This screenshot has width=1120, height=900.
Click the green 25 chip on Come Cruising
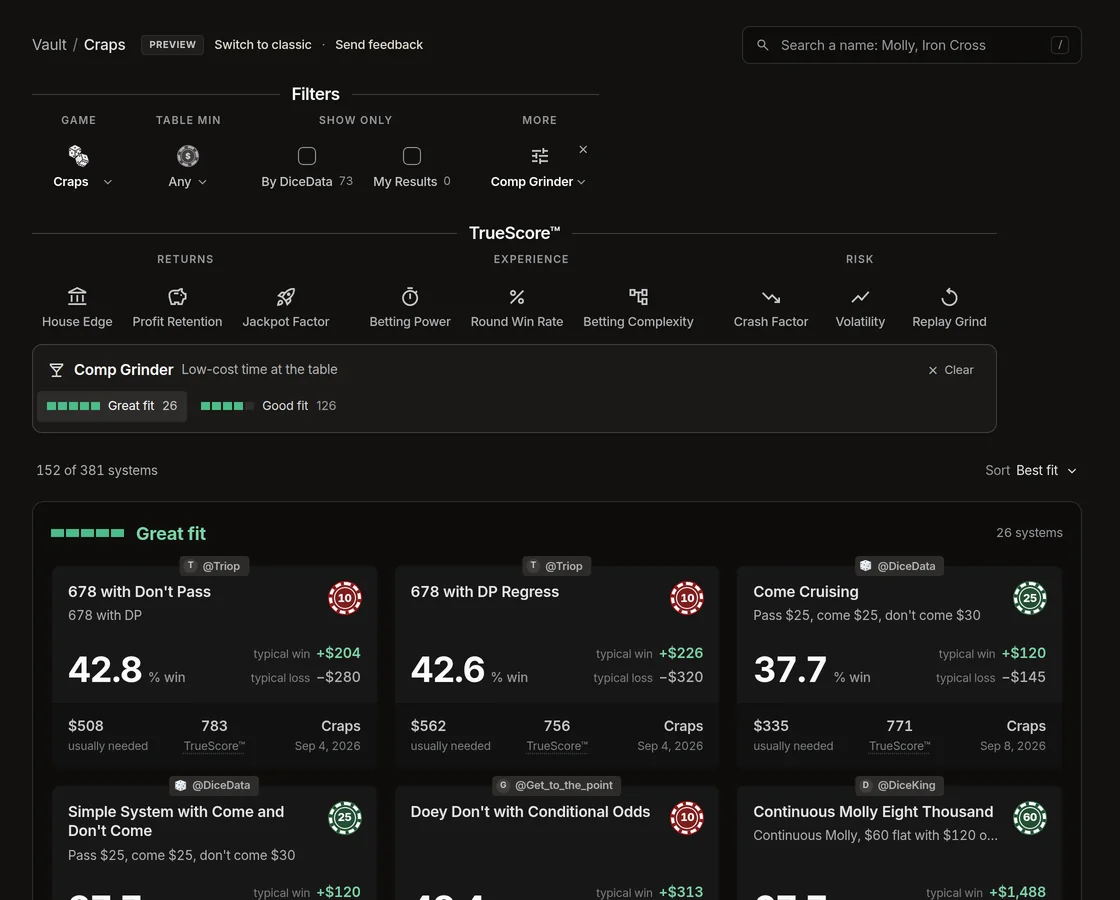click(1030, 598)
